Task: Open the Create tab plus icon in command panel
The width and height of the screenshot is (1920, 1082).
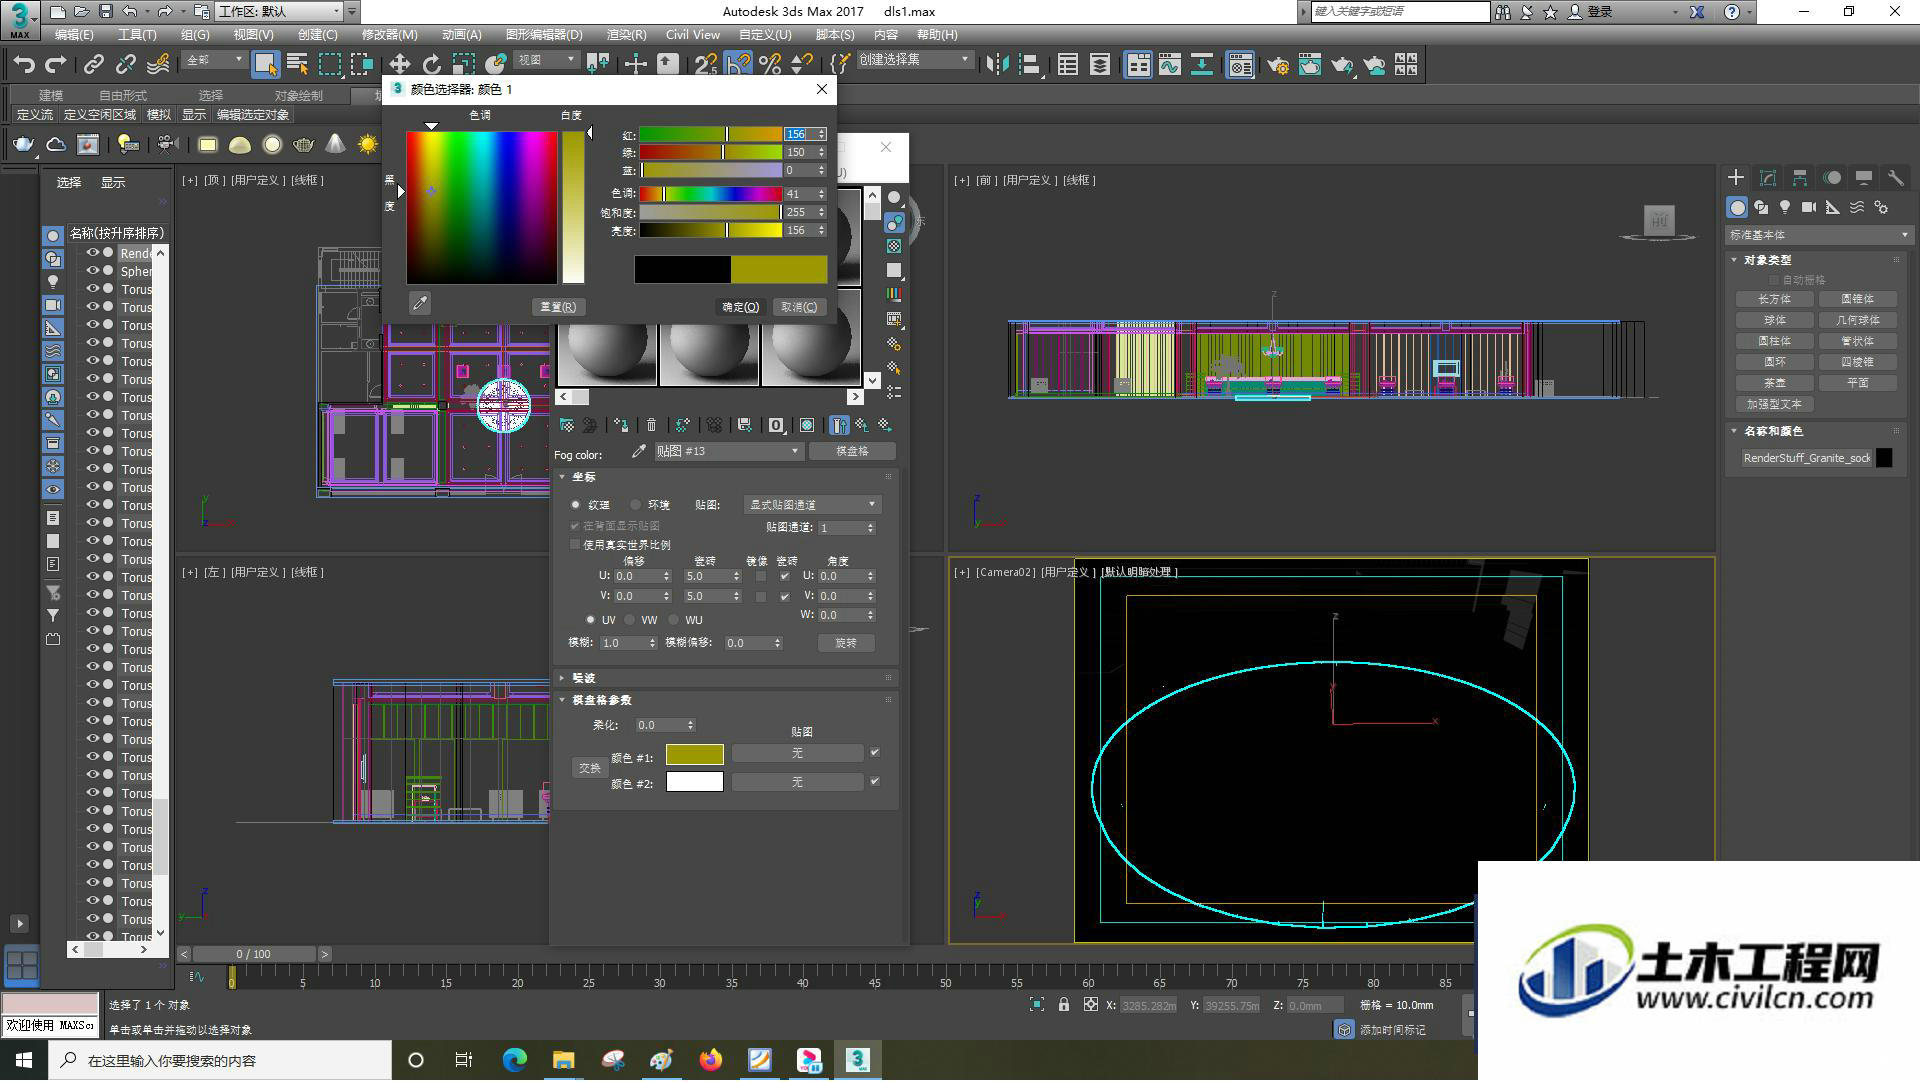Action: [x=1736, y=178]
